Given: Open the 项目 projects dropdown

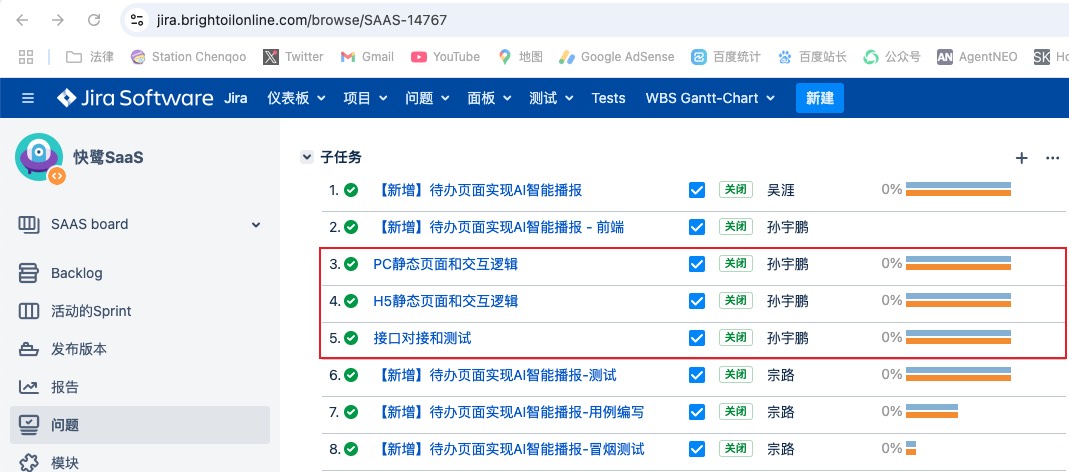Looking at the screenshot, I should (365, 98).
